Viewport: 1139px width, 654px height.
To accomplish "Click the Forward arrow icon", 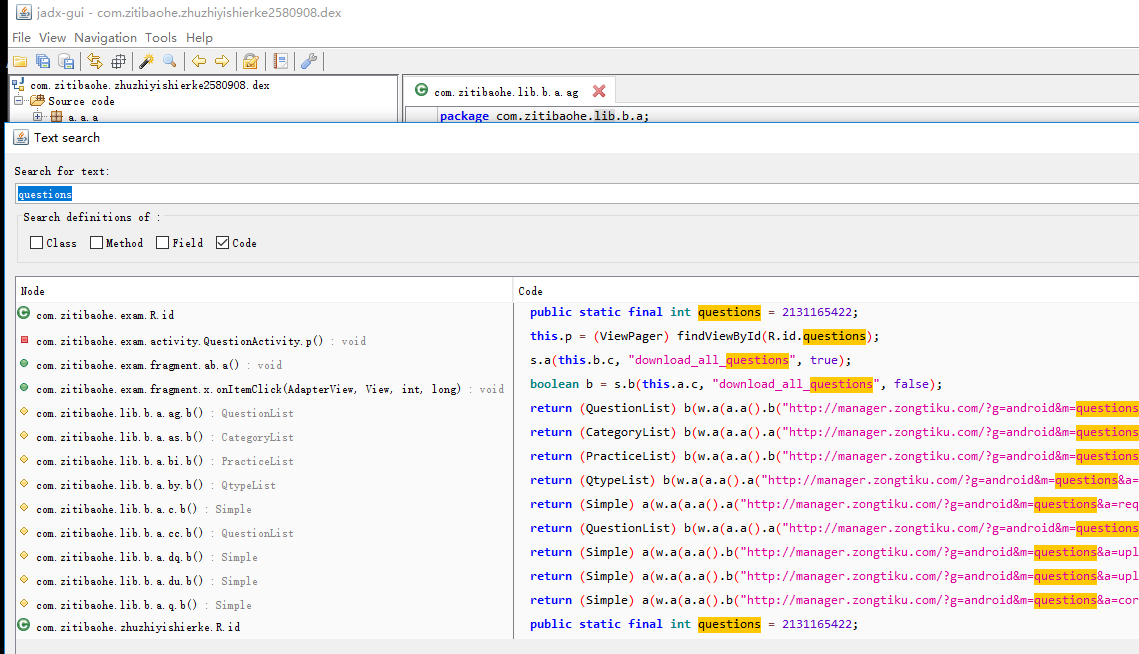I will (x=222, y=62).
